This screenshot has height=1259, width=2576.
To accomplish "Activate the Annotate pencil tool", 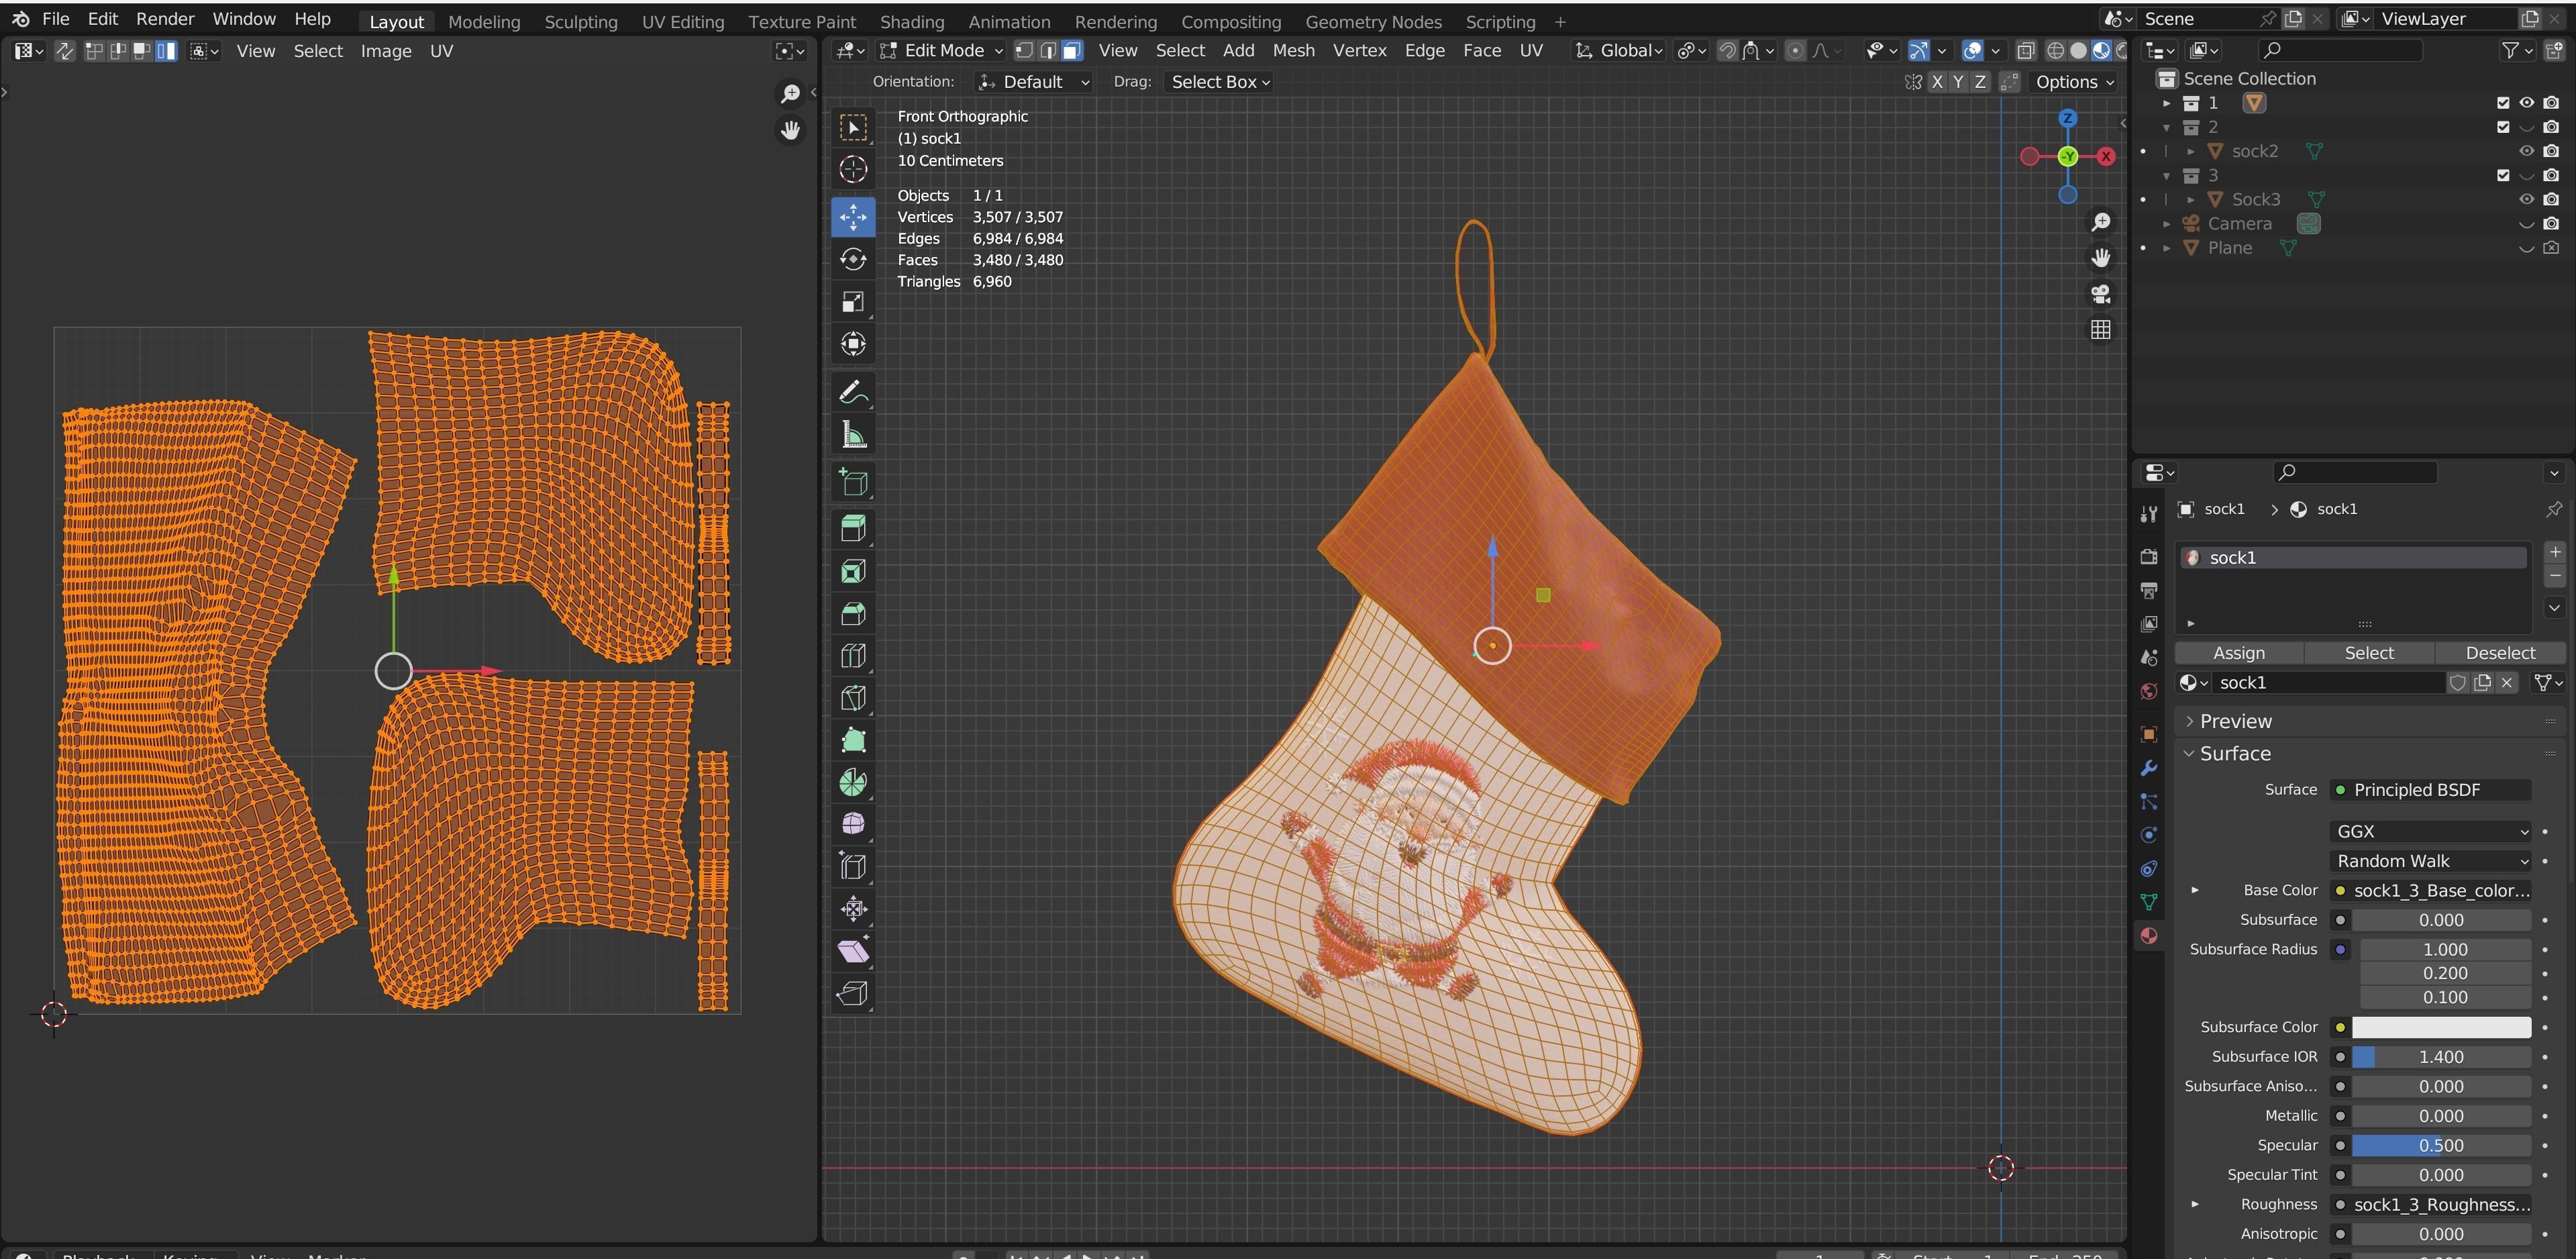I will tap(853, 392).
